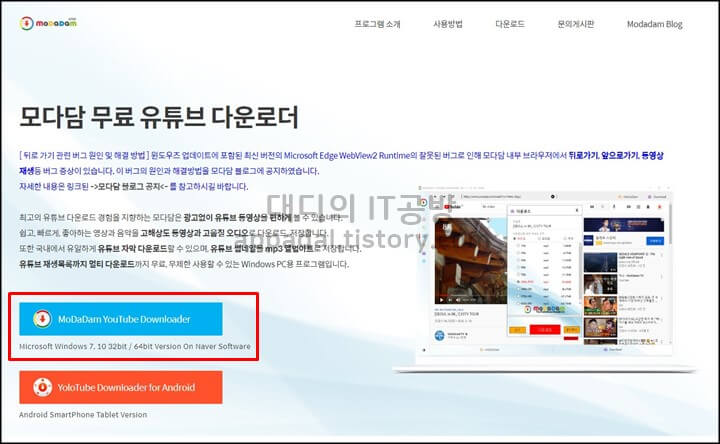Click Android SmartPhone Tablet Version text
Viewport: 720px width, 444px height.
[x=83, y=414]
